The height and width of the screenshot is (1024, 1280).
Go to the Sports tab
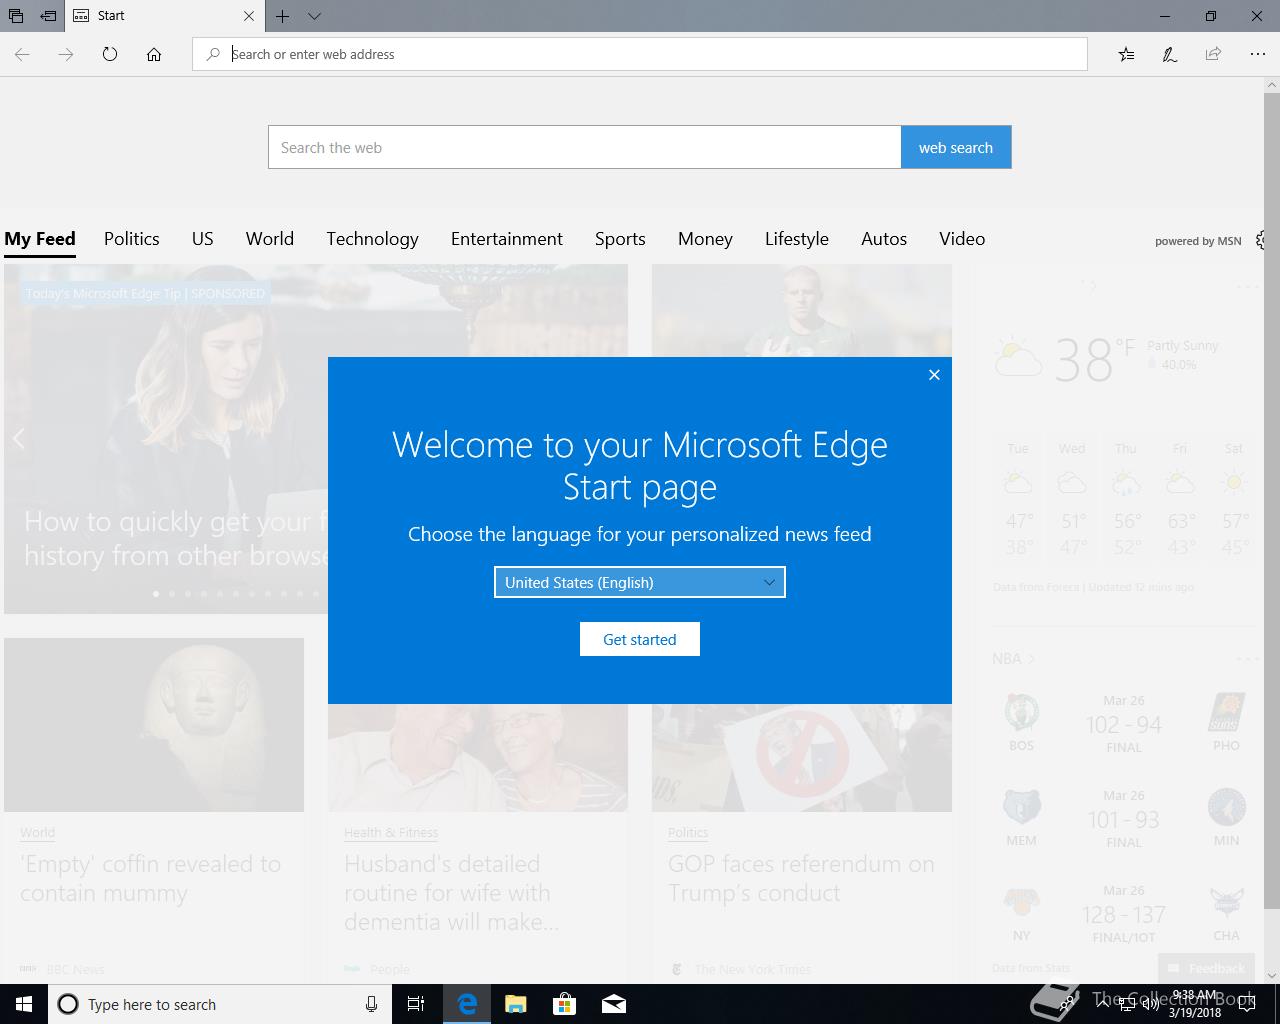pos(620,238)
